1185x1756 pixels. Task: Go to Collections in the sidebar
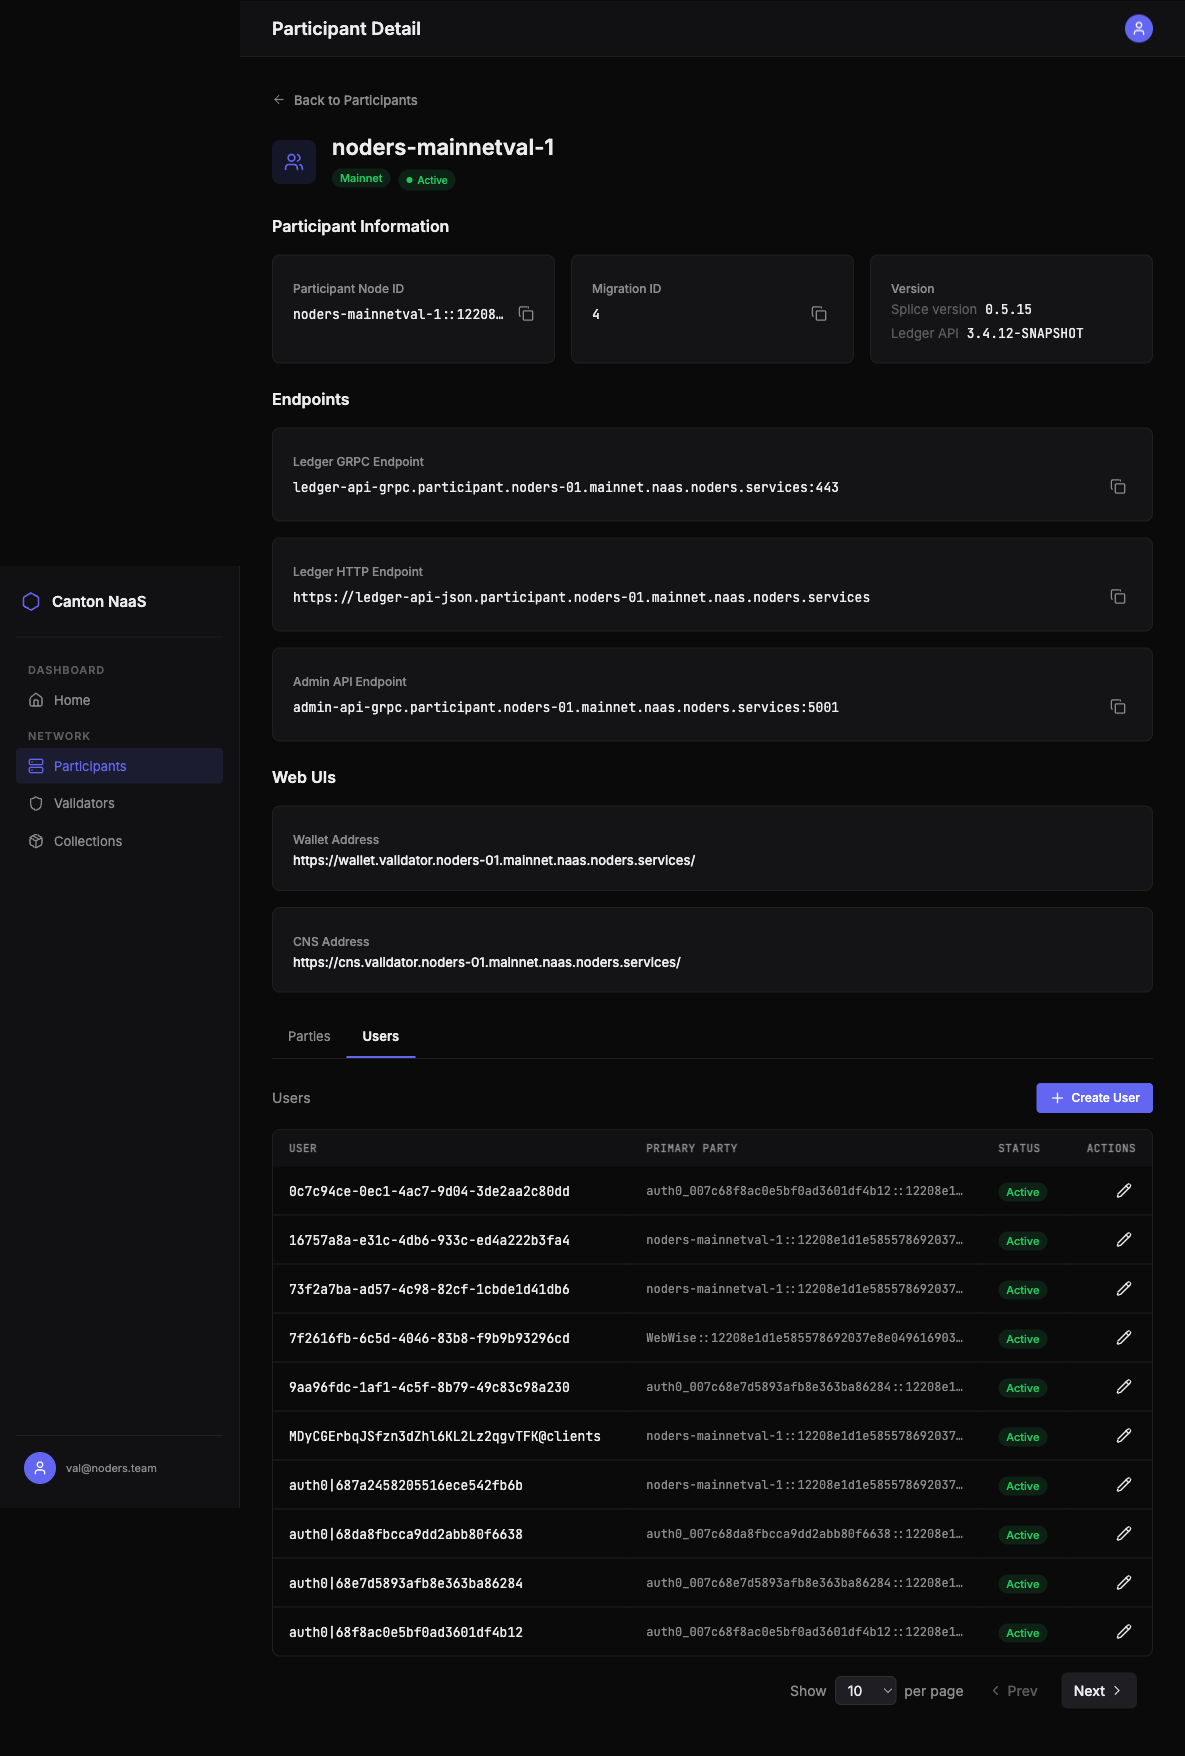tap(88, 841)
